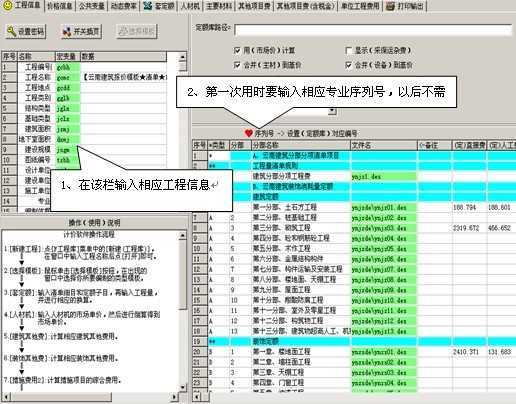The image size is (516, 404).
Task: Click down arrow of 操作说明 panel scrollbar
Action: [x=183, y=387]
